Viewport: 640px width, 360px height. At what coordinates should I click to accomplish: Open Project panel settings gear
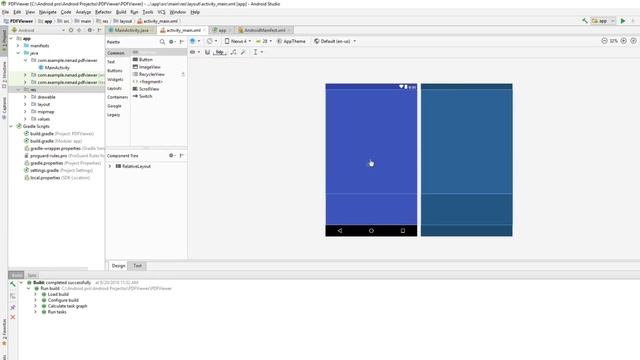click(x=90, y=30)
